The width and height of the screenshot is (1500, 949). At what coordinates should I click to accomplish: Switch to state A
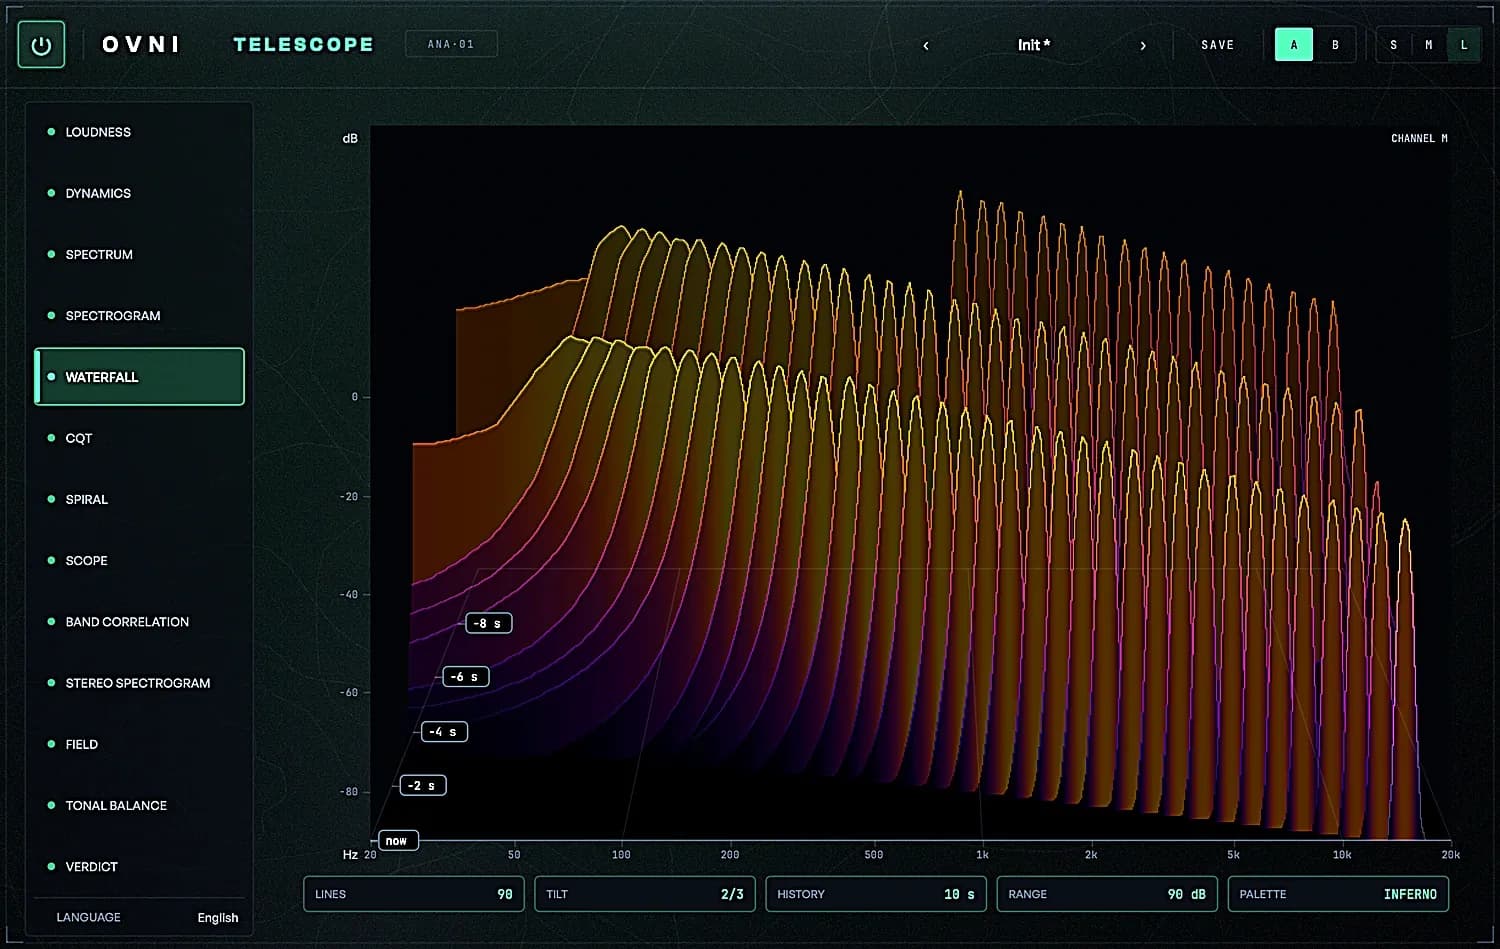pos(1294,45)
